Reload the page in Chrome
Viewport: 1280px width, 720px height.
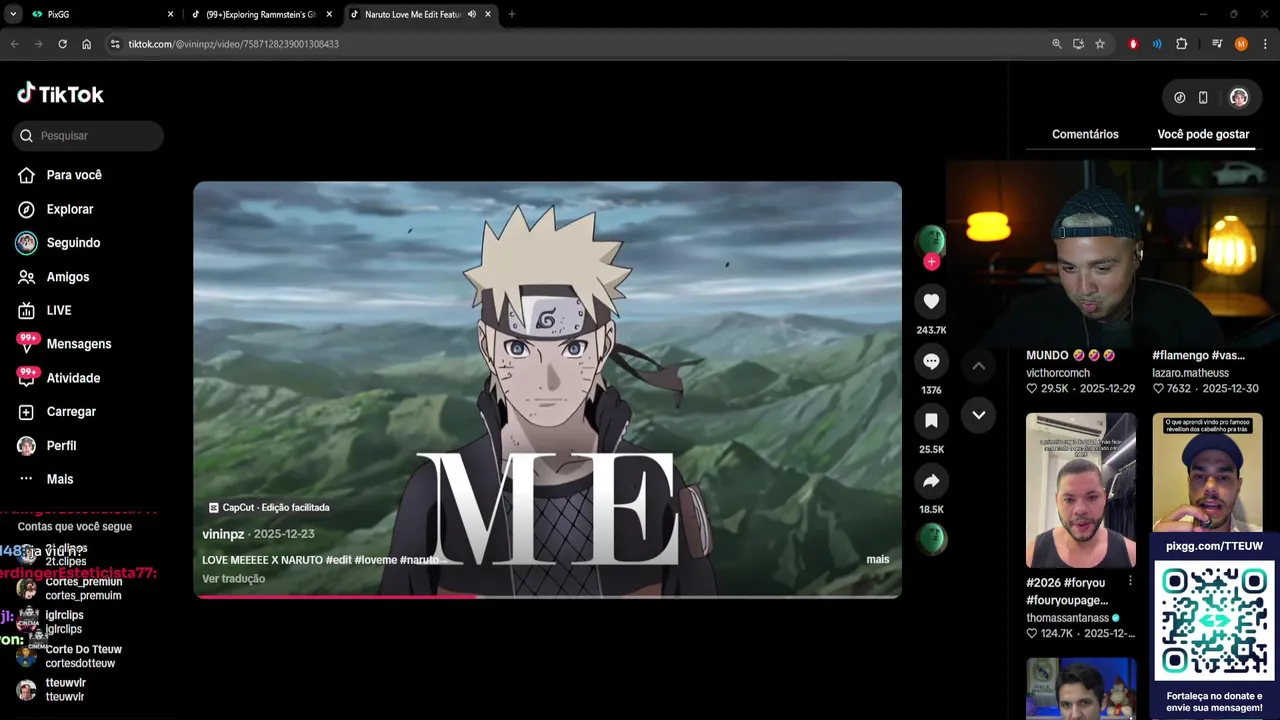click(62, 44)
